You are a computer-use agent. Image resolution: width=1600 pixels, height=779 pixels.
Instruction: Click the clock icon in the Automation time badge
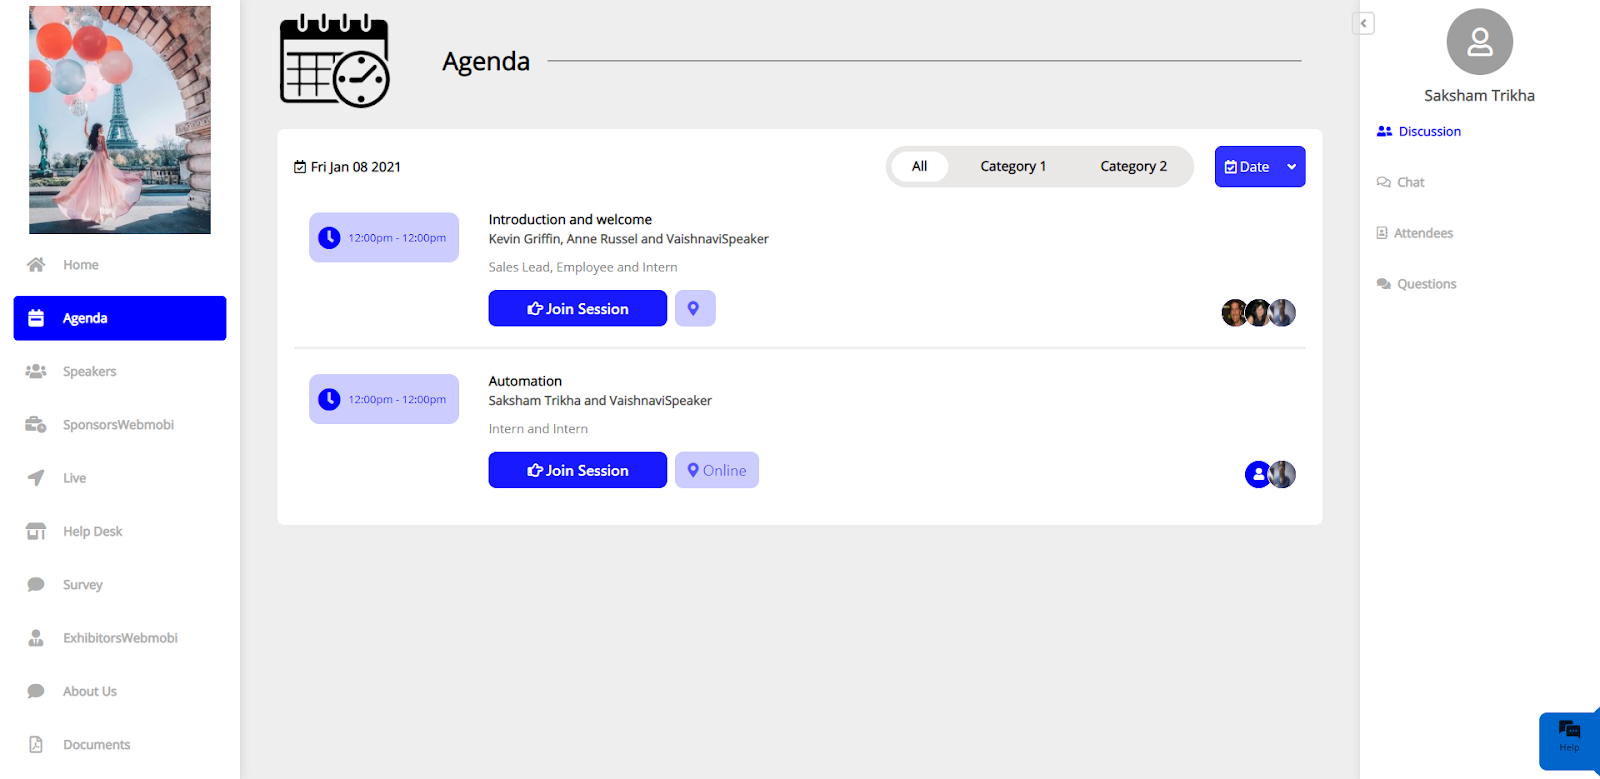[329, 399]
